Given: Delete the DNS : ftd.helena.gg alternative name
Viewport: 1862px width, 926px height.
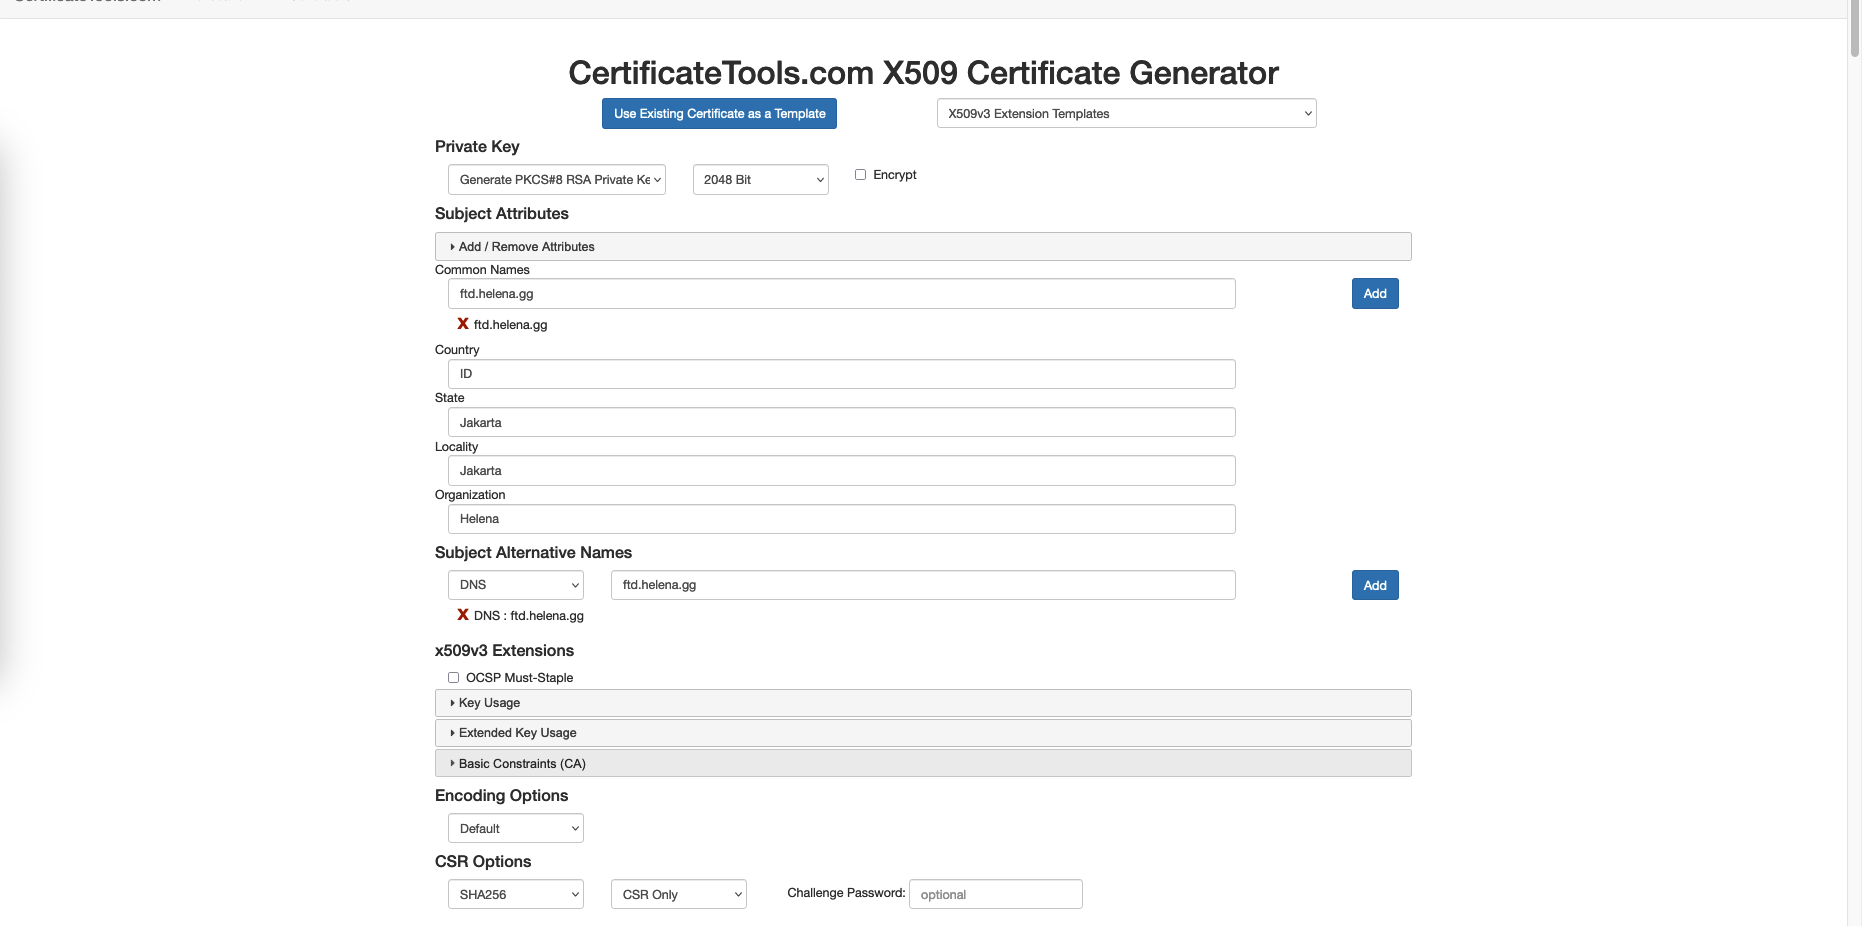Looking at the screenshot, I should [462, 615].
